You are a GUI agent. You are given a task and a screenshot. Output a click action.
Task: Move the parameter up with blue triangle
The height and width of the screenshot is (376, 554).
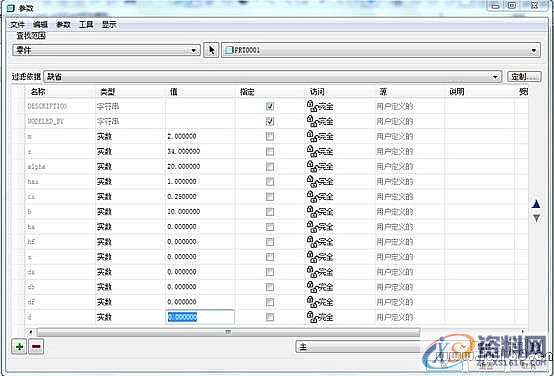point(536,204)
